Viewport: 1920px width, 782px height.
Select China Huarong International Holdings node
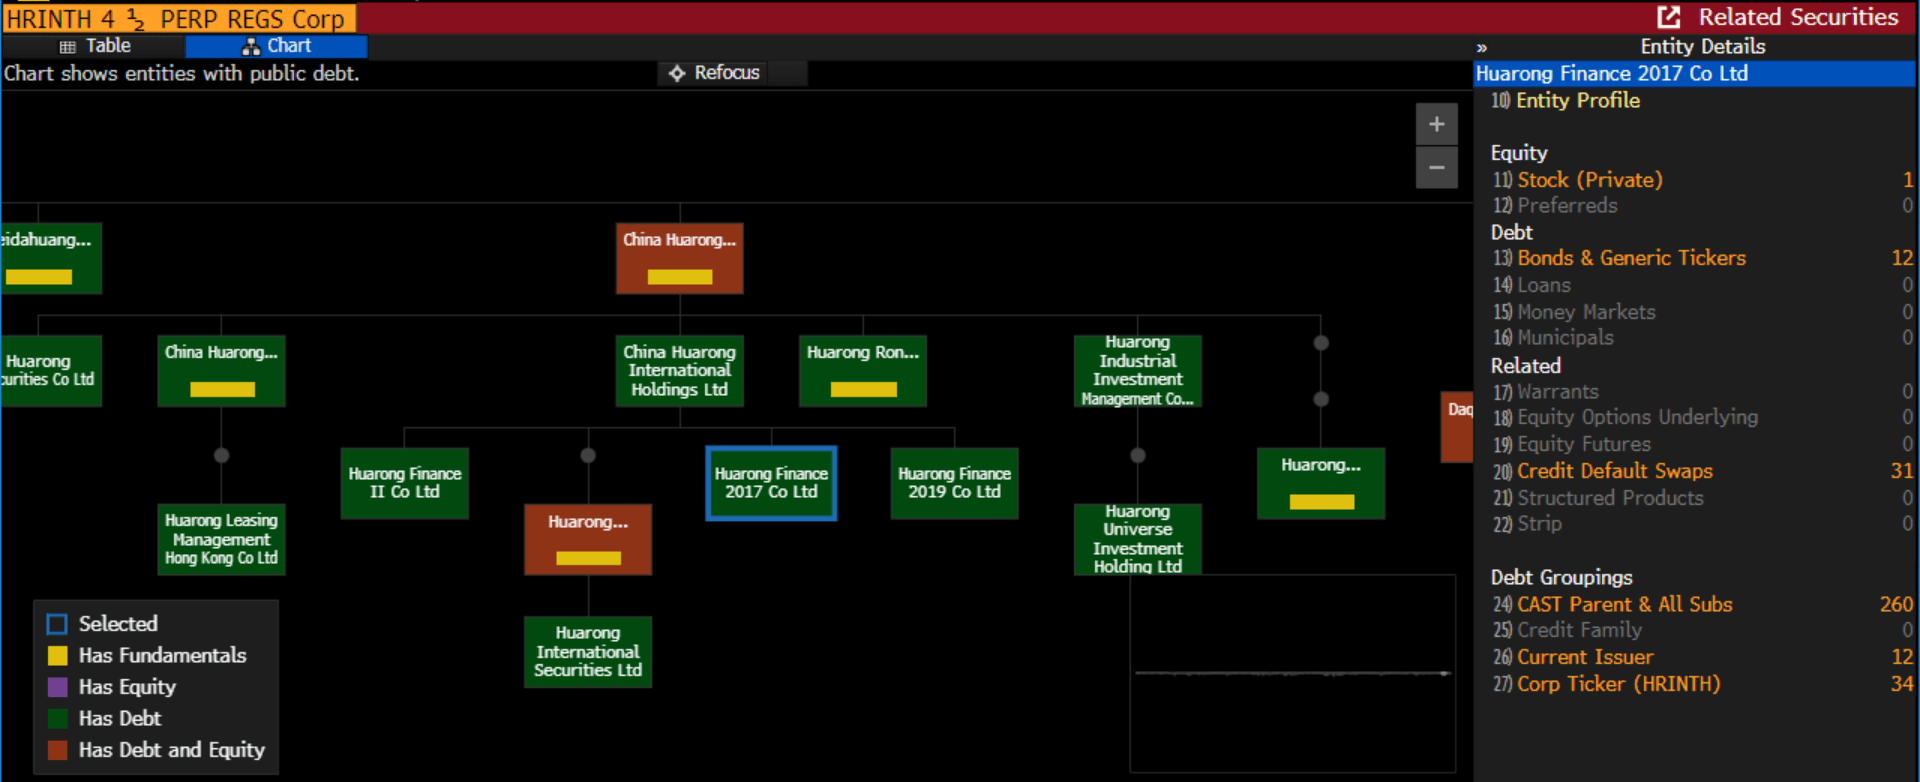click(679, 371)
